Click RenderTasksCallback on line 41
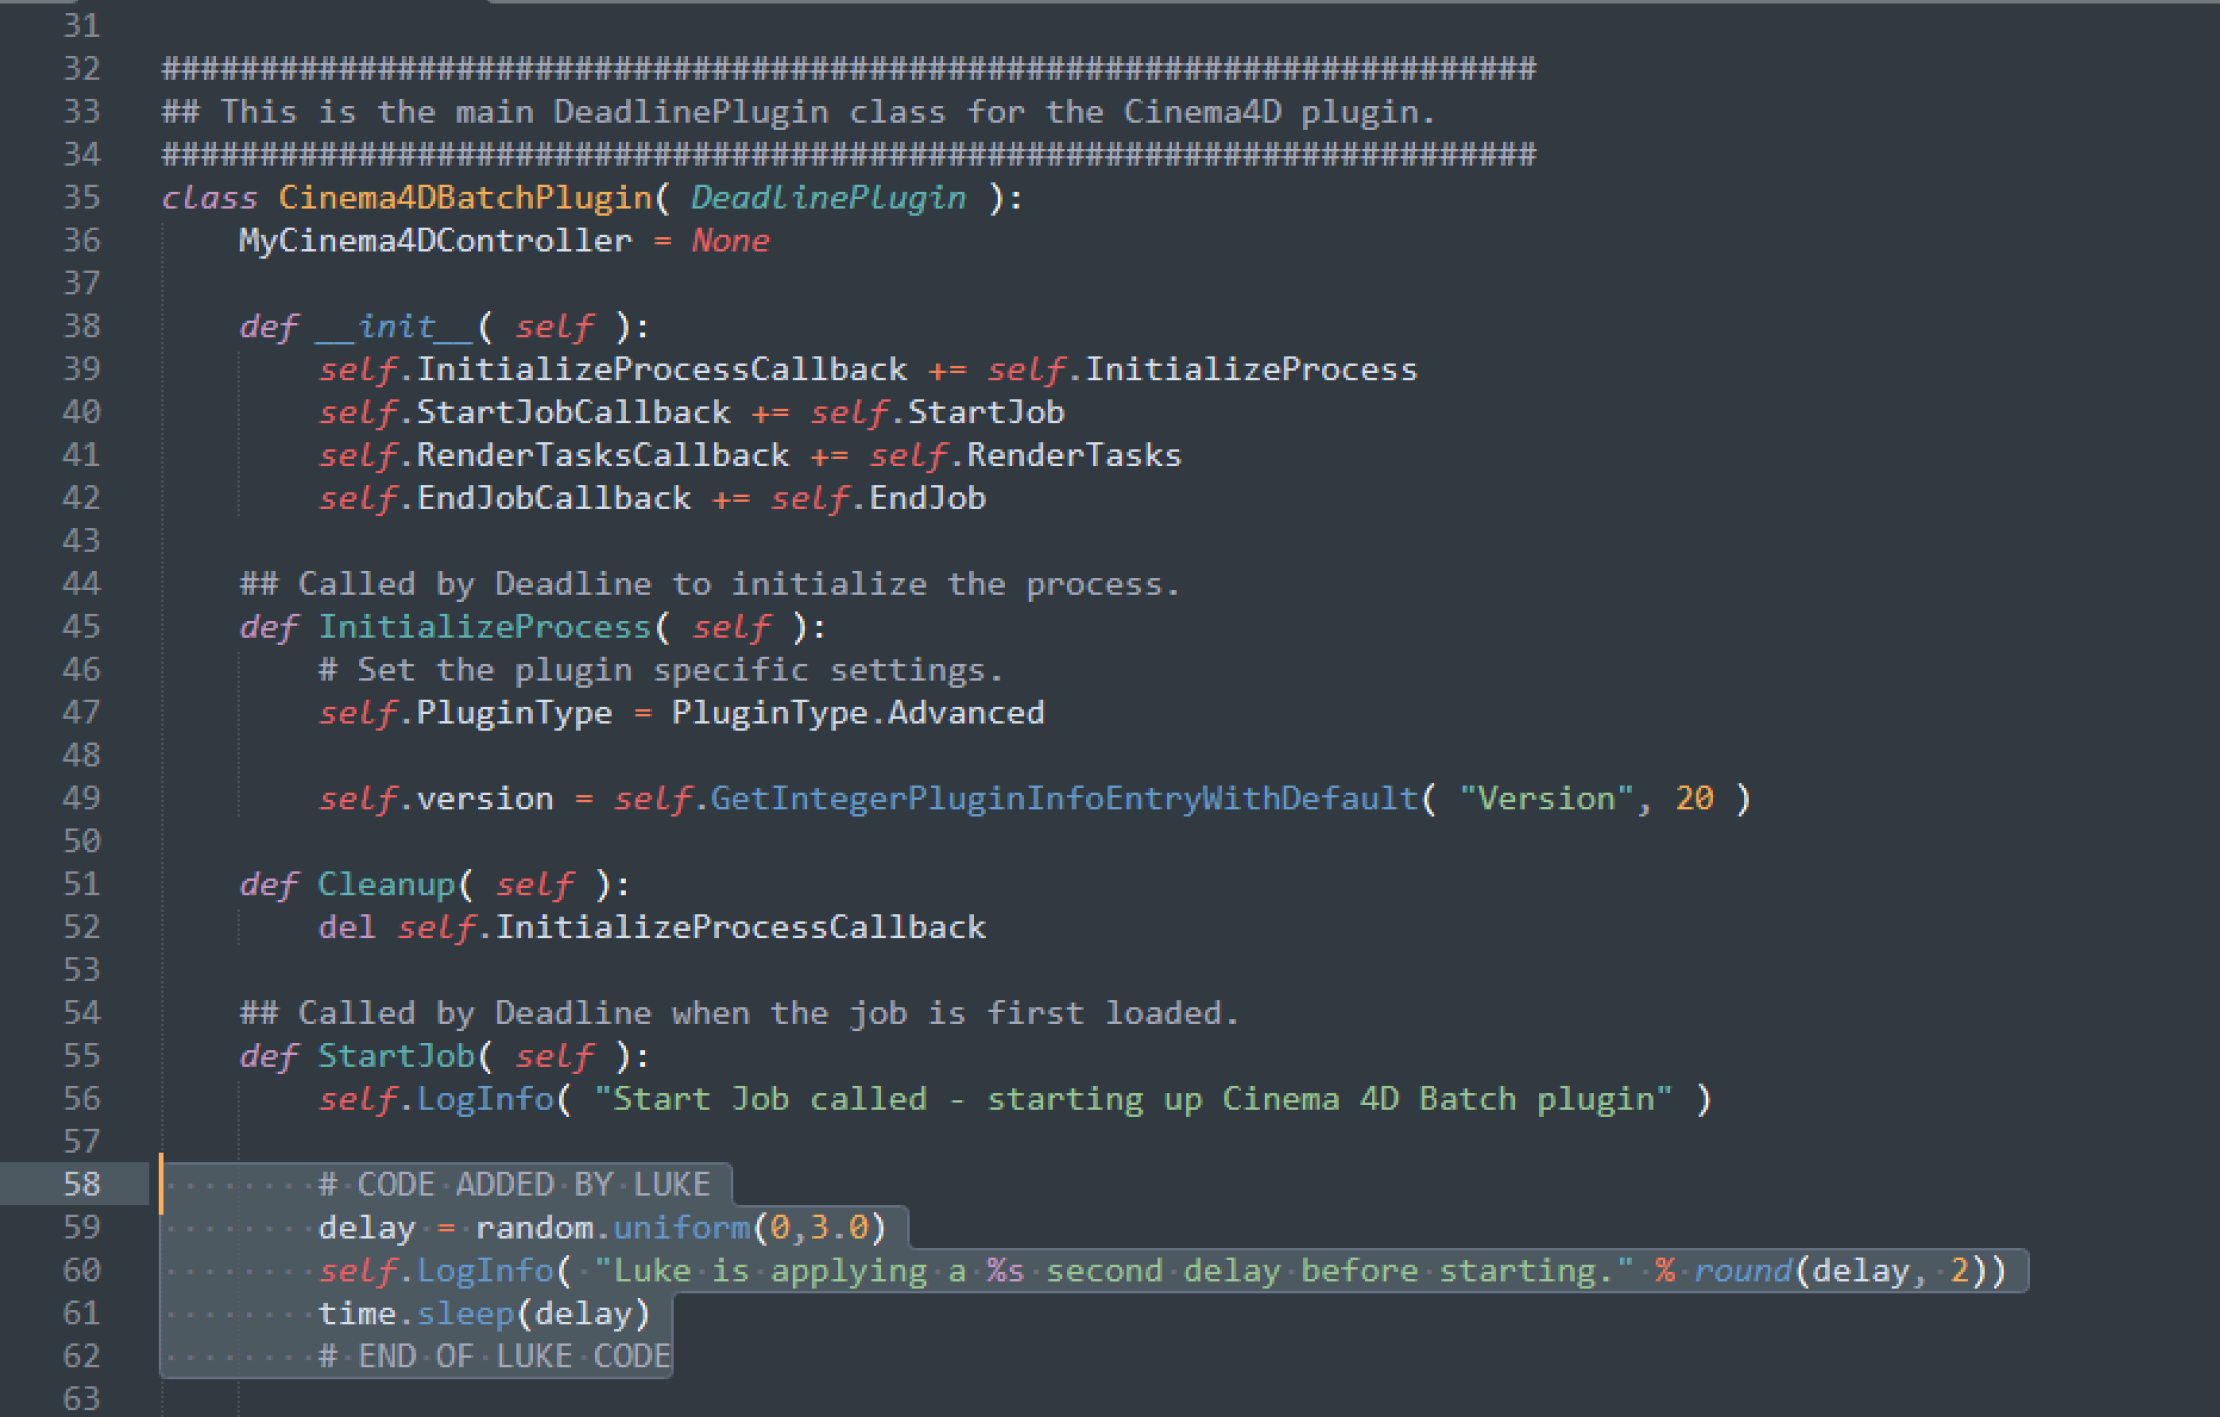Screen dimensions: 2220x1417 click(x=602, y=456)
